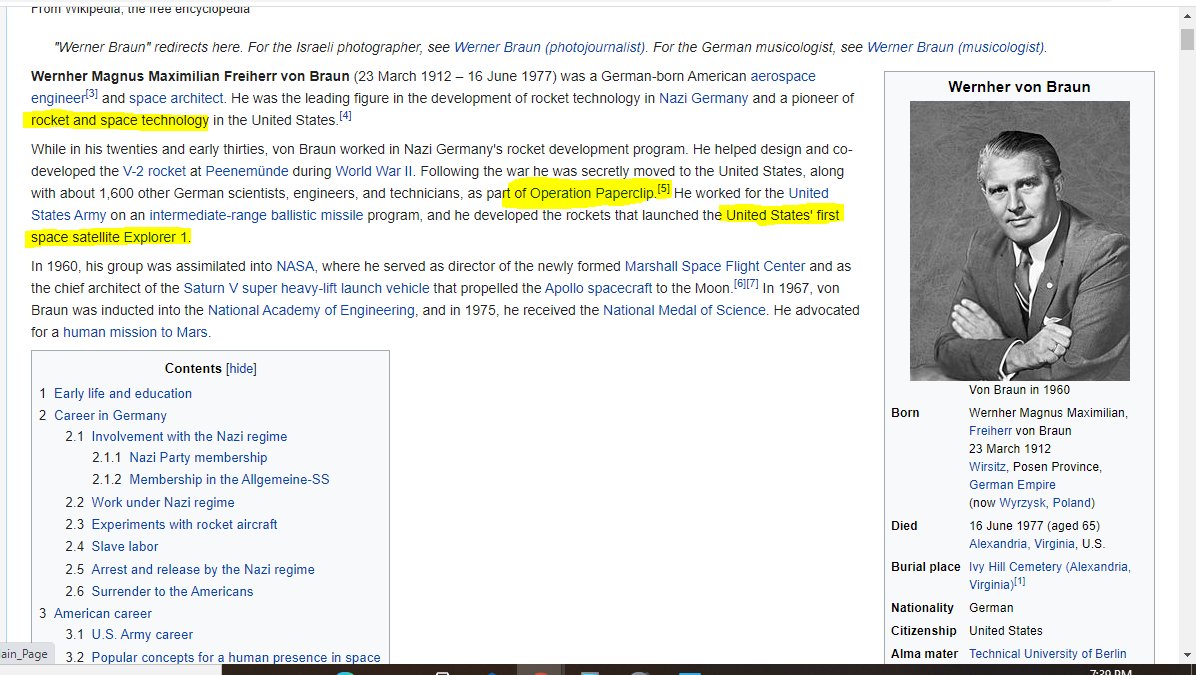
Task: Jump to American career section
Action: pyautogui.click(x=103, y=615)
